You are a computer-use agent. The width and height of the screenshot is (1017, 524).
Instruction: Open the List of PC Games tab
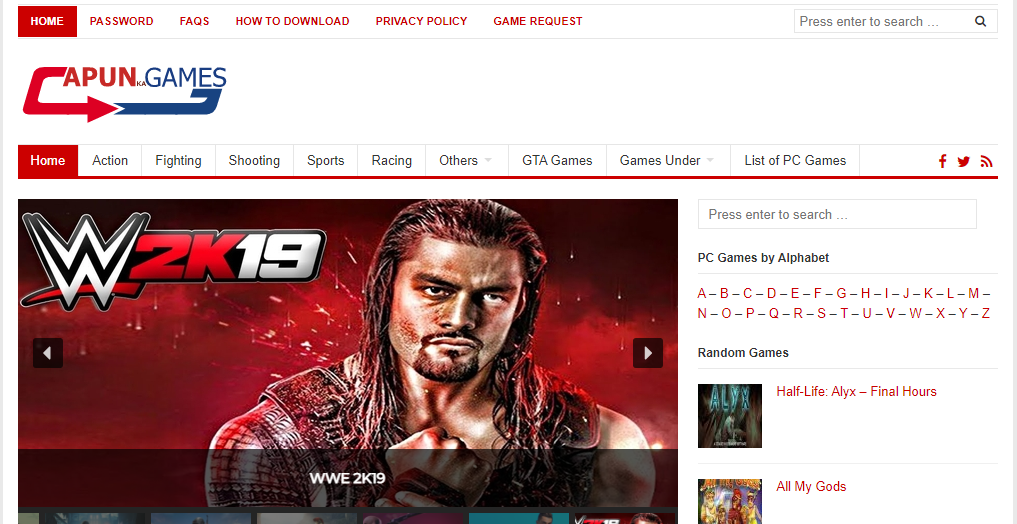click(x=795, y=161)
